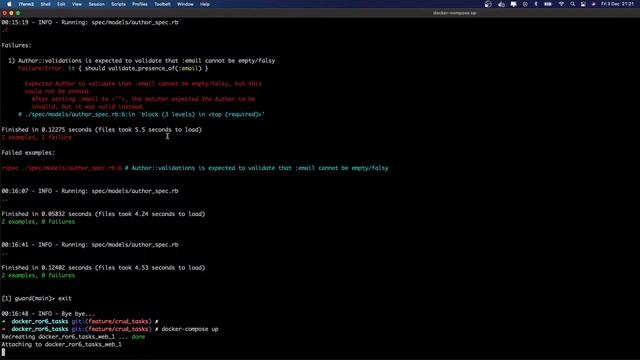Click 'Recreating docker_ror6_tasks_web_1 ... done' line
Image resolution: width=640 pixels, height=360 pixels.
pos(73,336)
